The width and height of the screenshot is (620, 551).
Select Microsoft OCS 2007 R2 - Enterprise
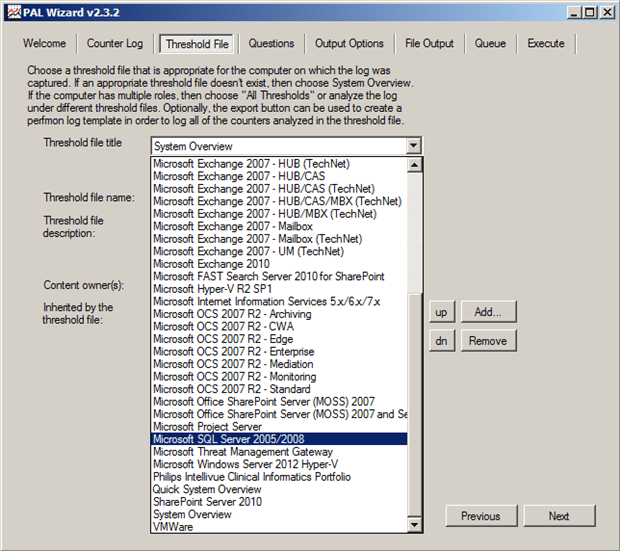click(279, 352)
